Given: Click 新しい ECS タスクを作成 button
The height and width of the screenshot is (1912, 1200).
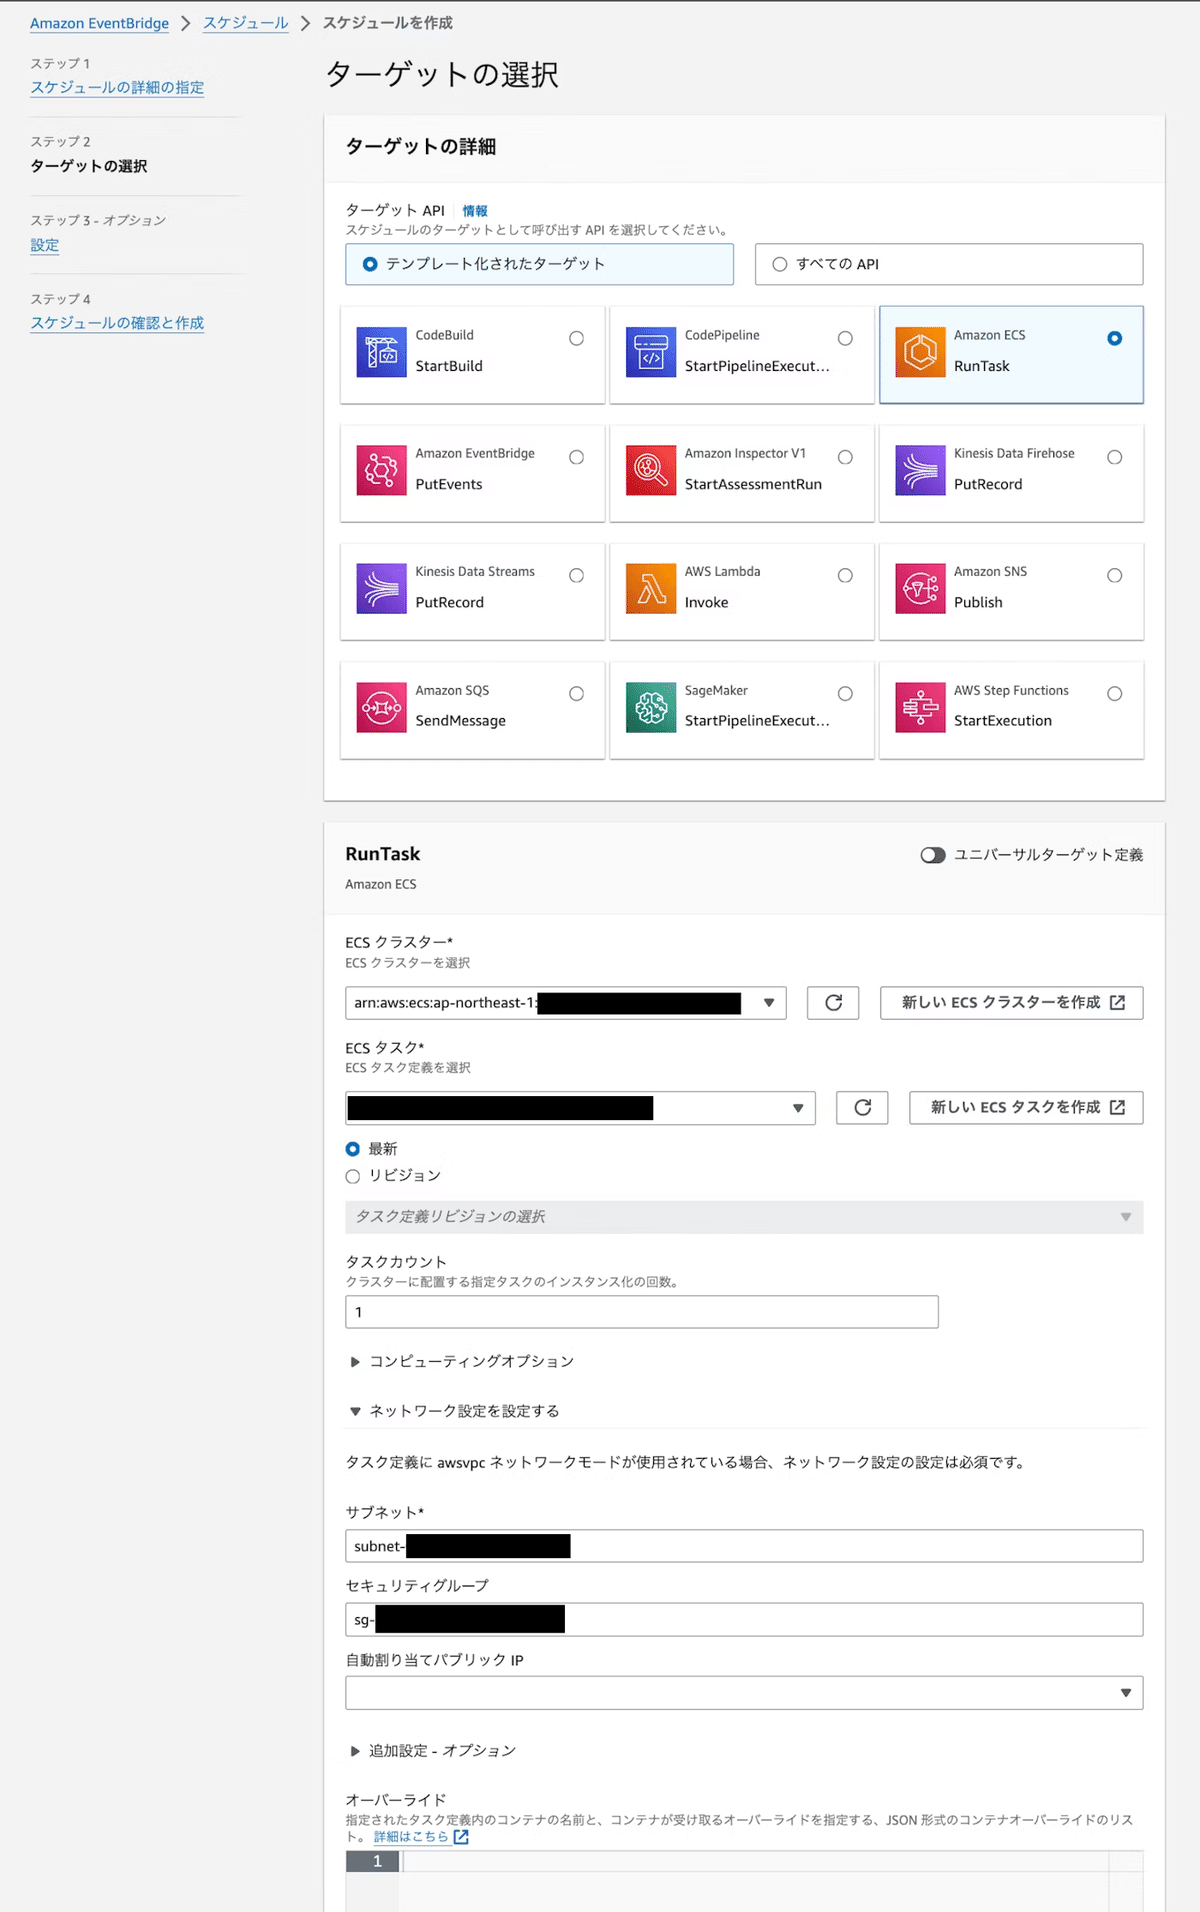Looking at the screenshot, I should (x=1026, y=1108).
